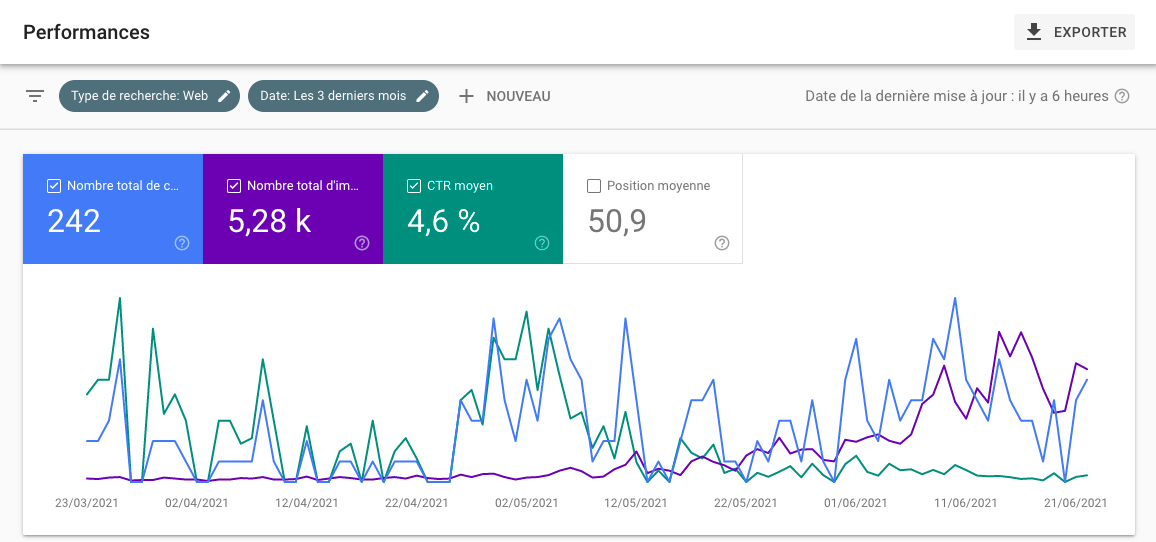The image size is (1156, 542).
Task: Click the 50,9 average position value
Action: (x=617, y=220)
